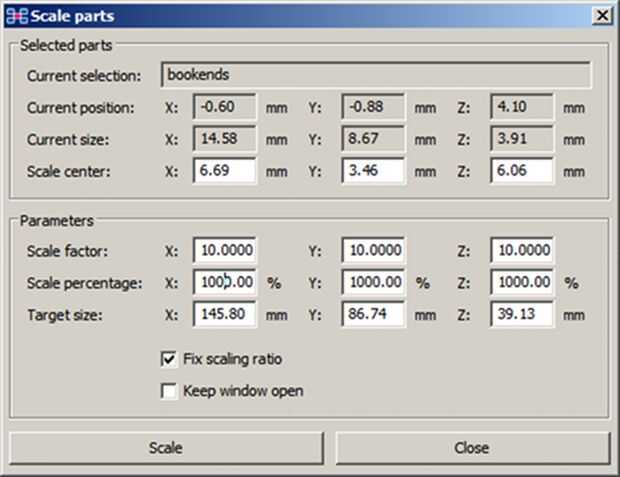620x477 pixels.
Task: Click the 'Target size:' label
Action: point(65,315)
